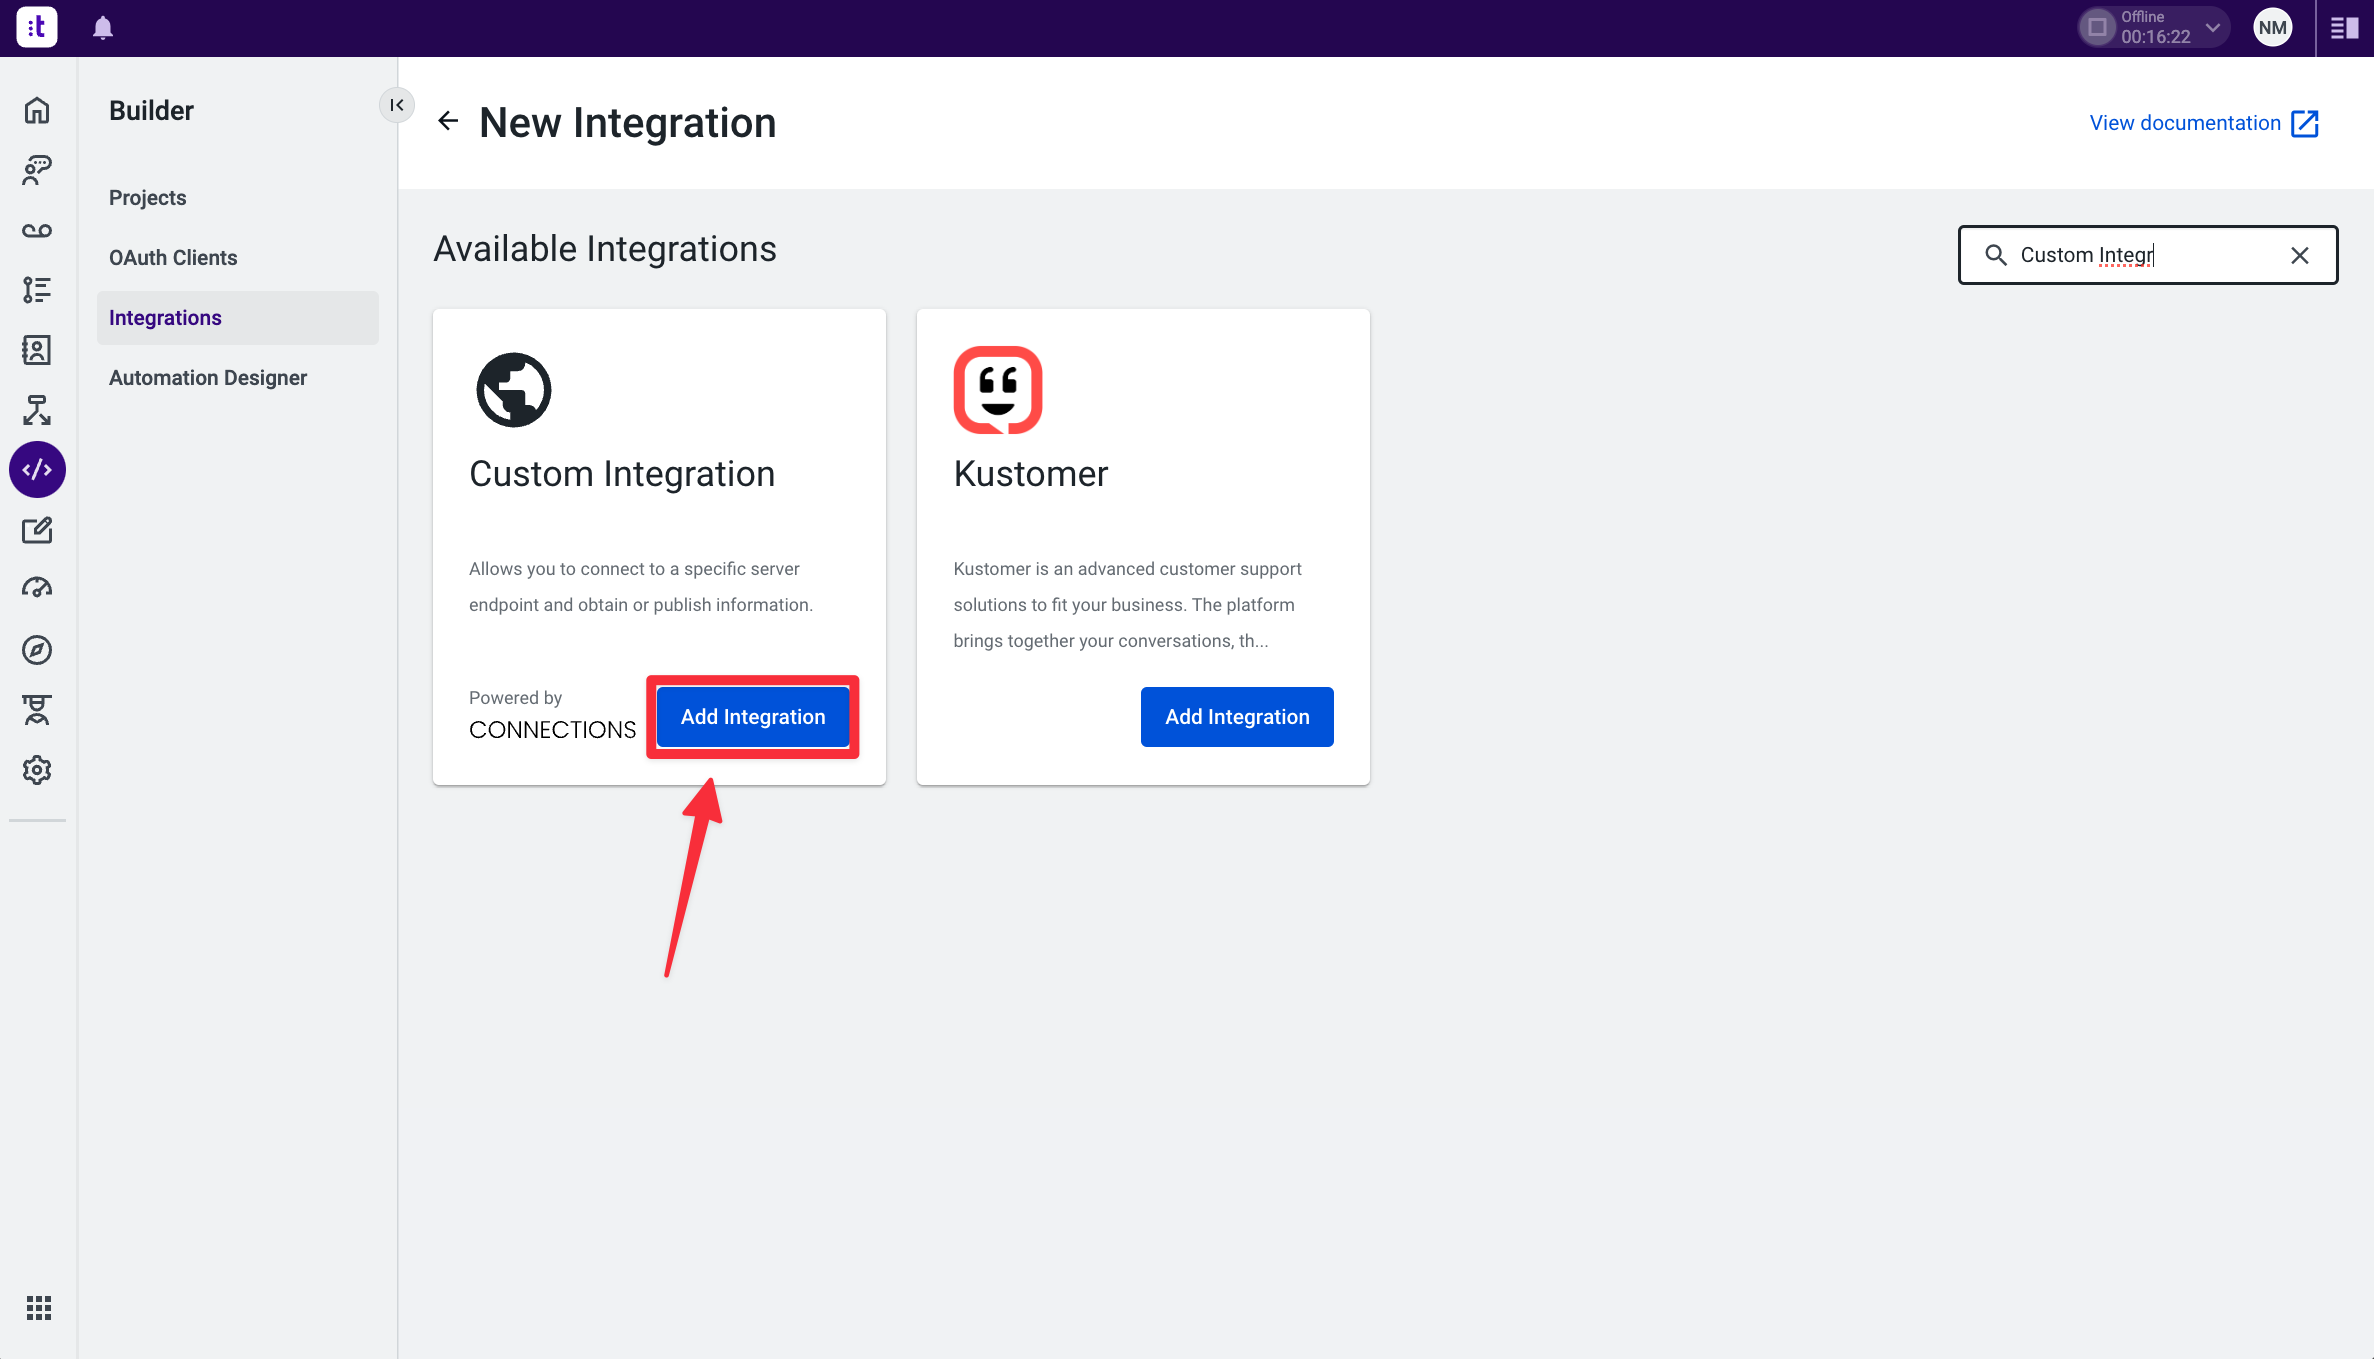The height and width of the screenshot is (1359, 2374).
Task: Click the Builder panel heading
Action: click(151, 111)
